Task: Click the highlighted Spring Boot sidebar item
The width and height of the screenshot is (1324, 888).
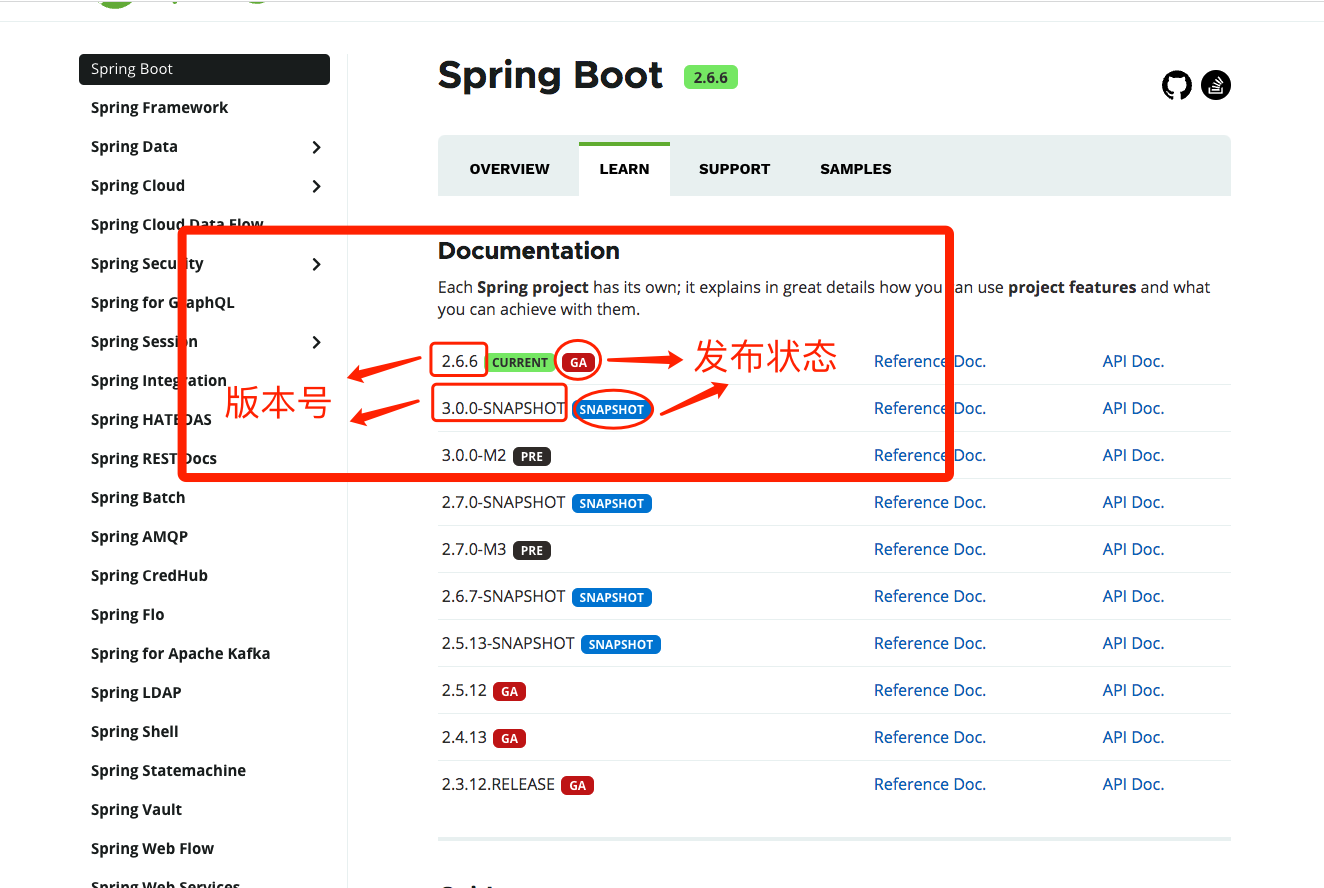Action: click(x=131, y=69)
